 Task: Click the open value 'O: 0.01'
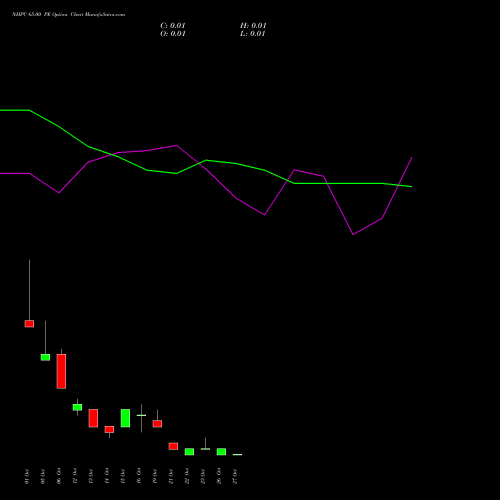(x=173, y=34)
